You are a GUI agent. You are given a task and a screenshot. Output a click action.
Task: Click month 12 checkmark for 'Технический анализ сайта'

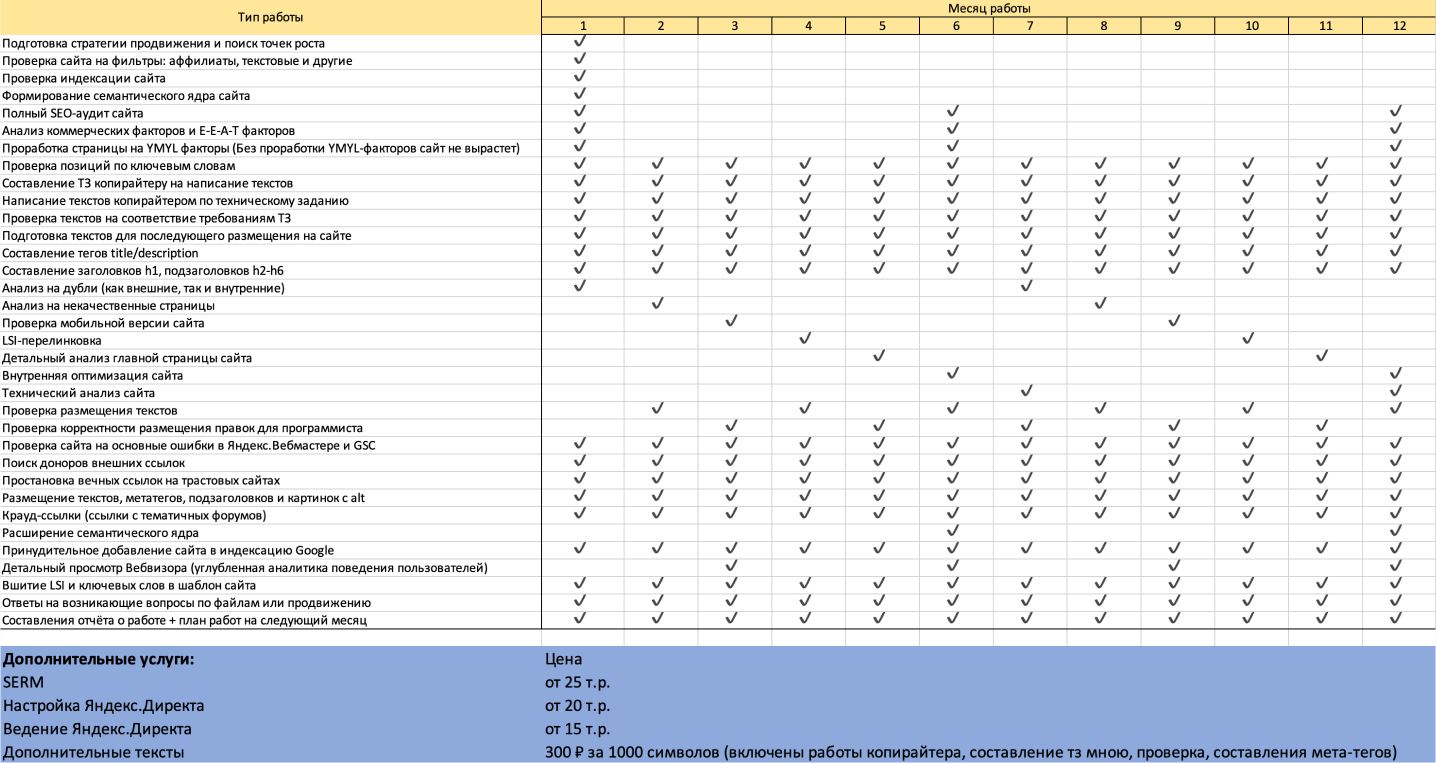point(1396,391)
